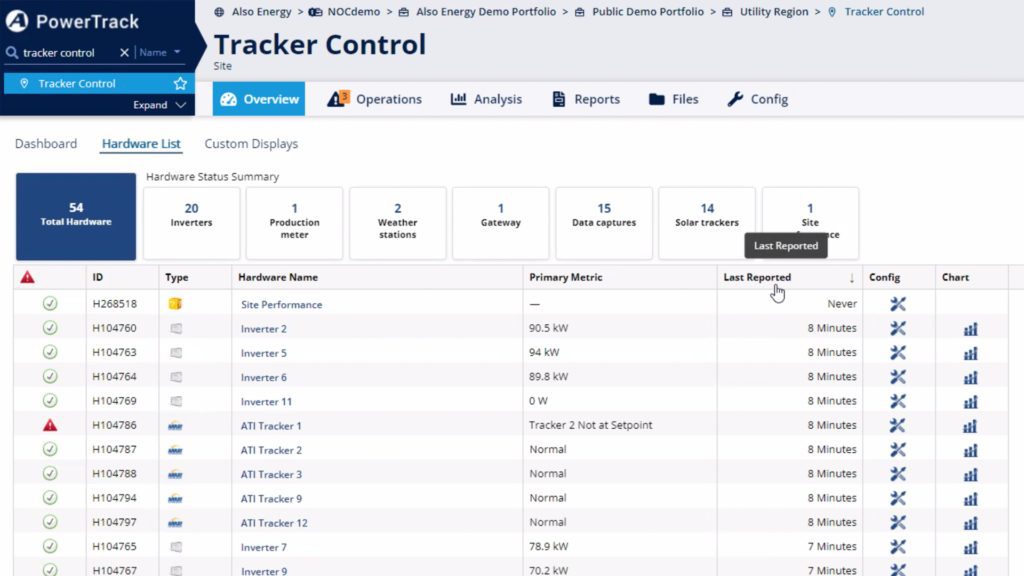Filter by the 1 Production meter card
The width and height of the screenshot is (1024, 576).
click(295, 223)
